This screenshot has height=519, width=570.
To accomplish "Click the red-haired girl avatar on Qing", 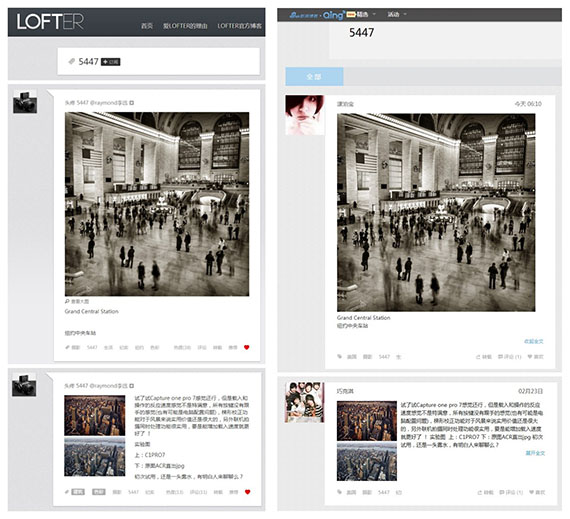I will (x=305, y=115).
